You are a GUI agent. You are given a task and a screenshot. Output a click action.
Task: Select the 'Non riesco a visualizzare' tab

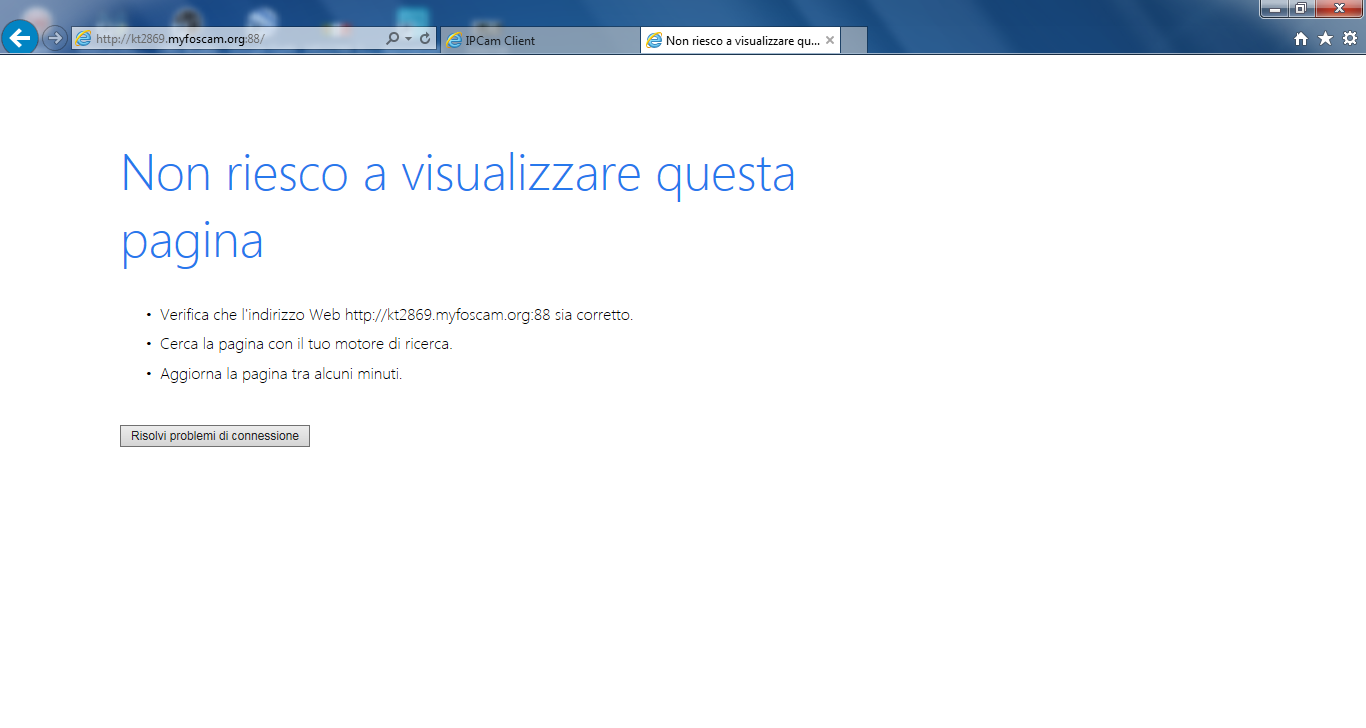(x=740, y=40)
